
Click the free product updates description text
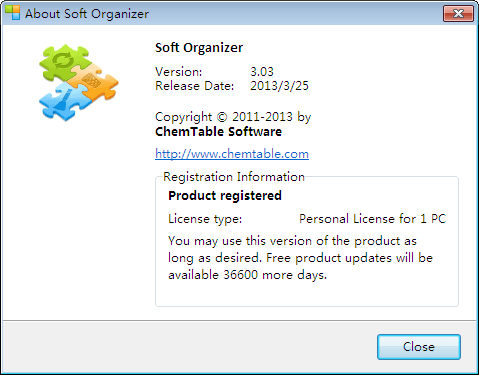[x=300, y=258]
